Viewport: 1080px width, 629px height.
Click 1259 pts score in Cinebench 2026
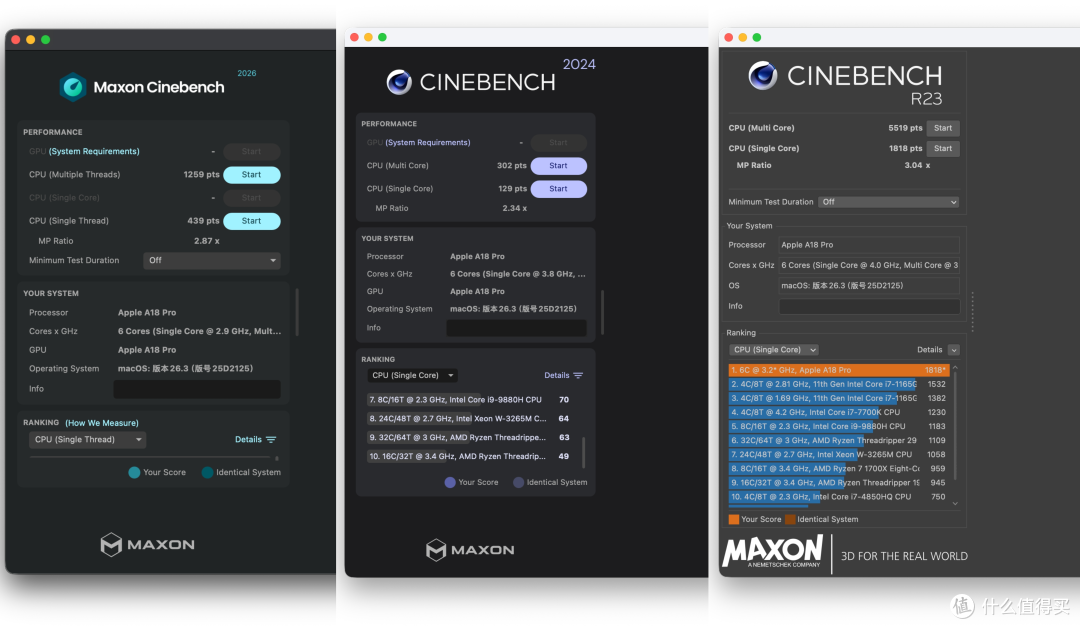201,175
